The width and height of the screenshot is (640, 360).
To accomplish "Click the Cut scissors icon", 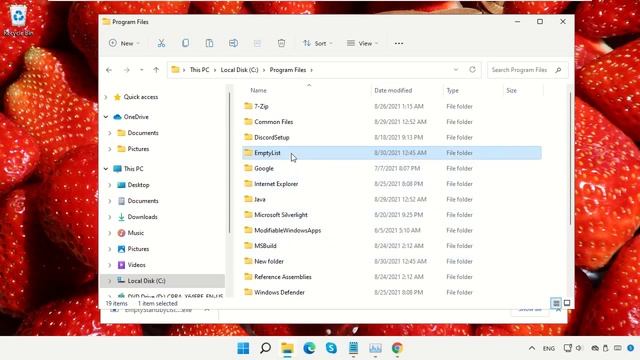I will tap(161, 43).
